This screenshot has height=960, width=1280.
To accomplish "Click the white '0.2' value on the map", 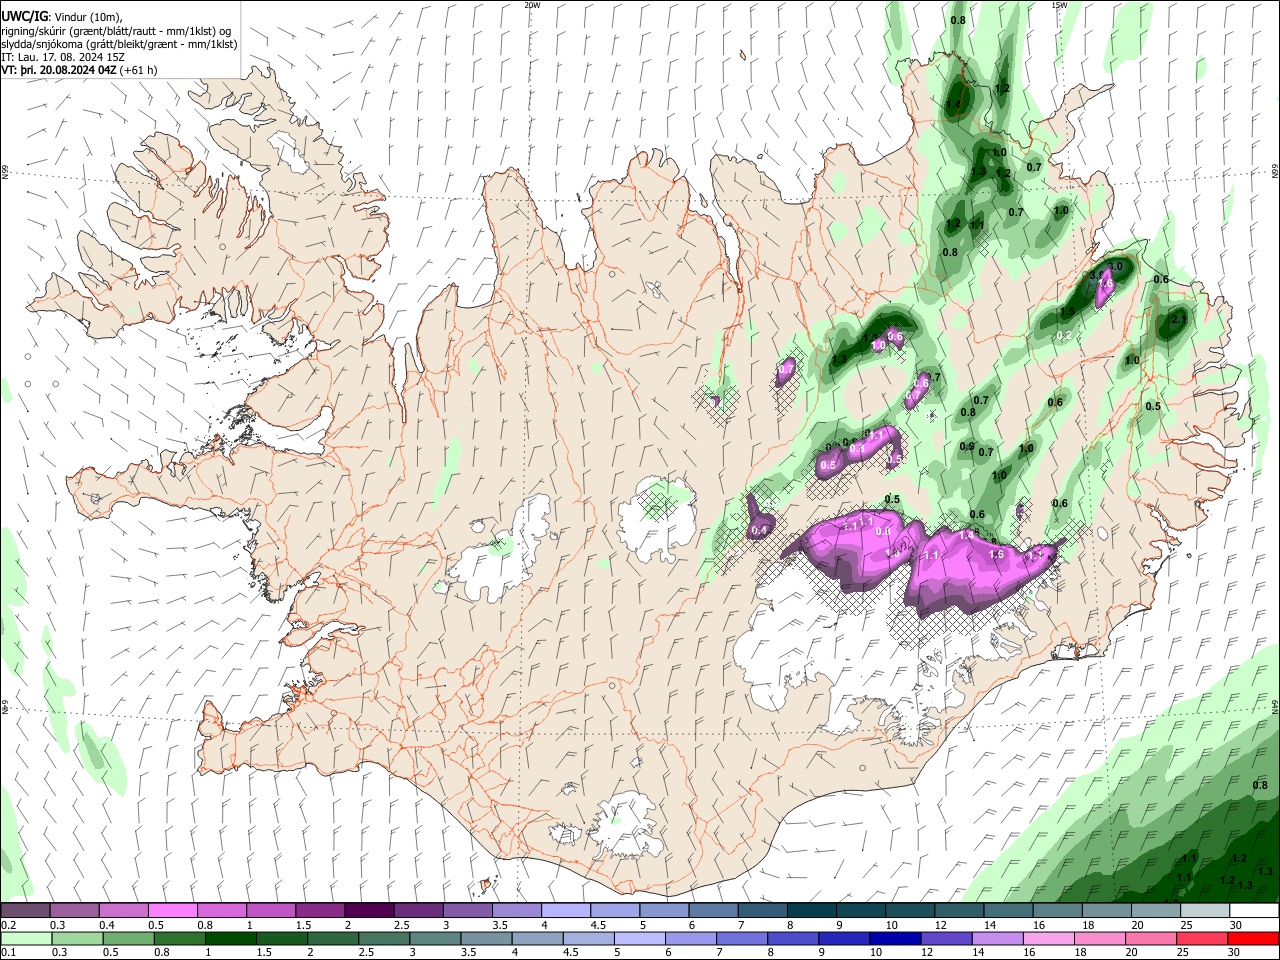I will tap(1064, 336).
